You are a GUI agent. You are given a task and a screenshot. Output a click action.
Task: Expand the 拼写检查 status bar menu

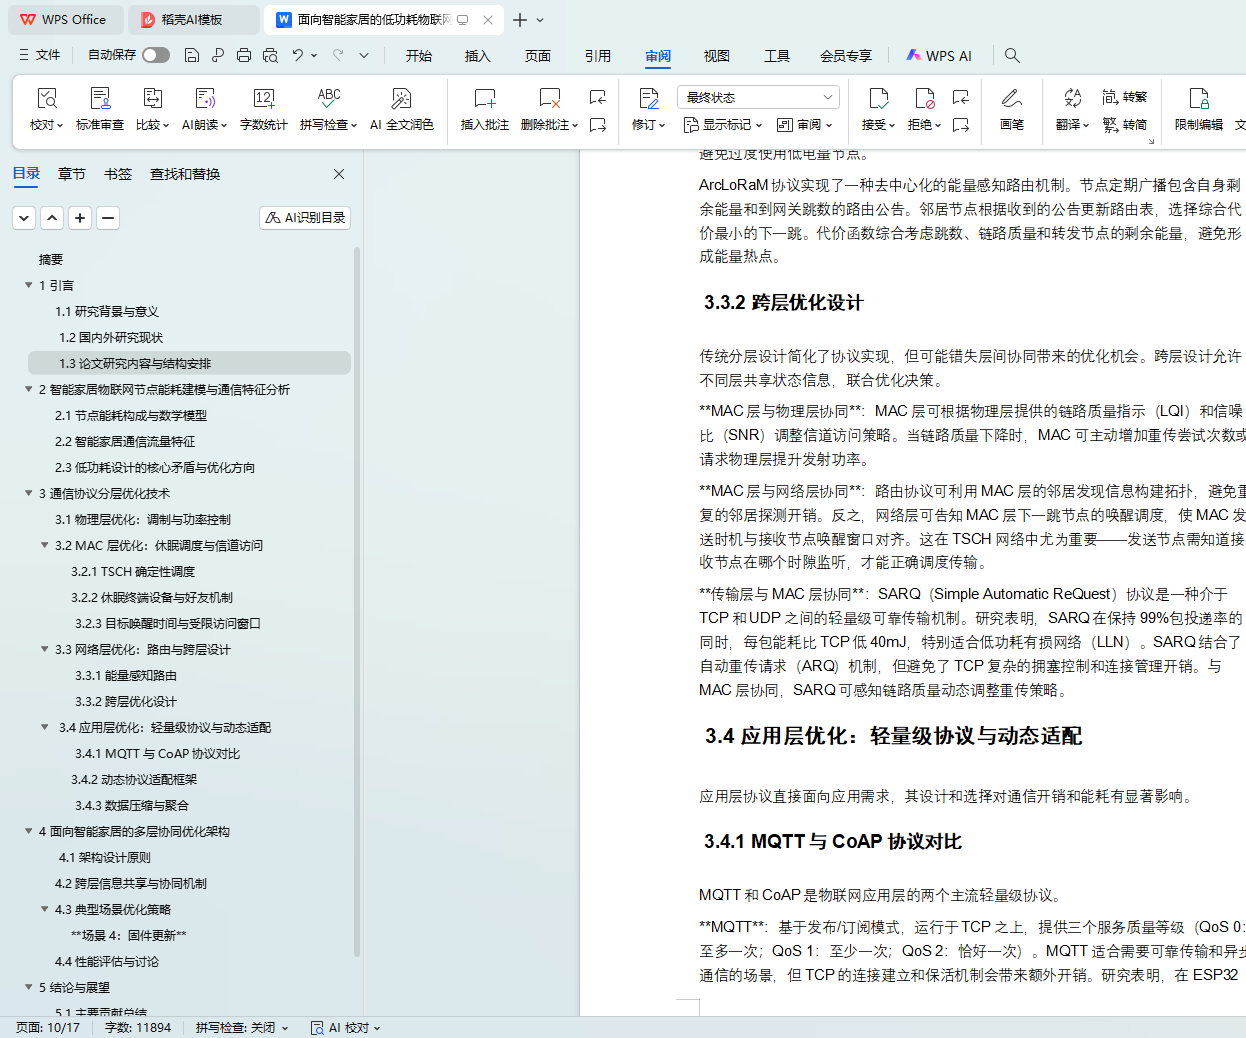242,1027
